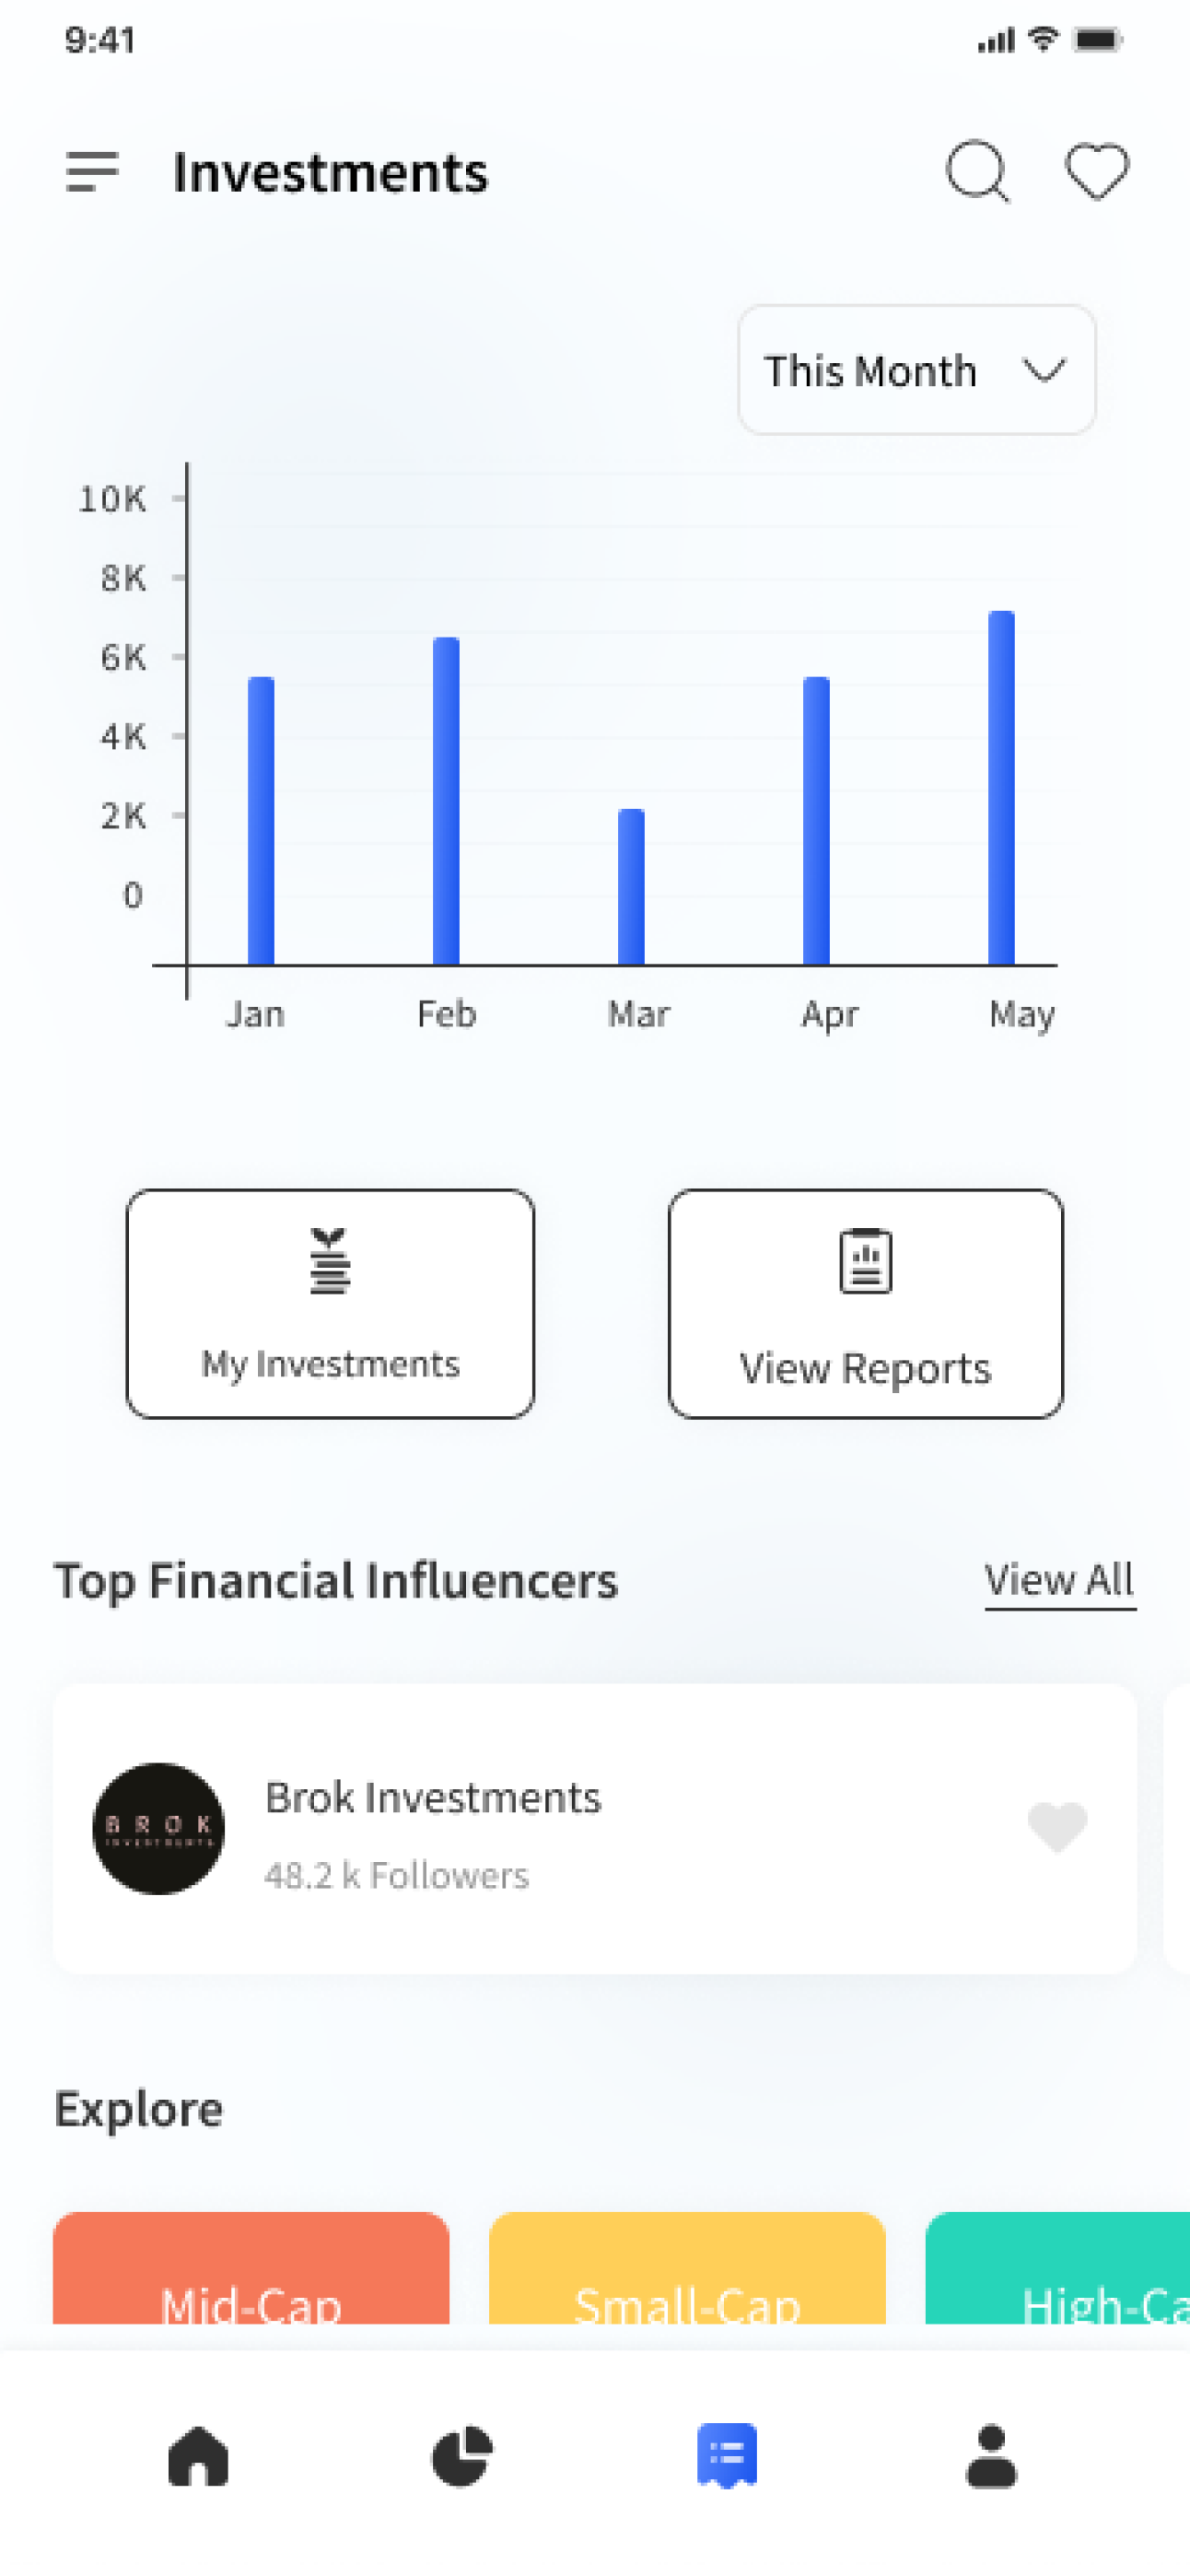Select the teal High-Cap card
Screen dimensions: 1190x2576
click(x=1057, y=2268)
